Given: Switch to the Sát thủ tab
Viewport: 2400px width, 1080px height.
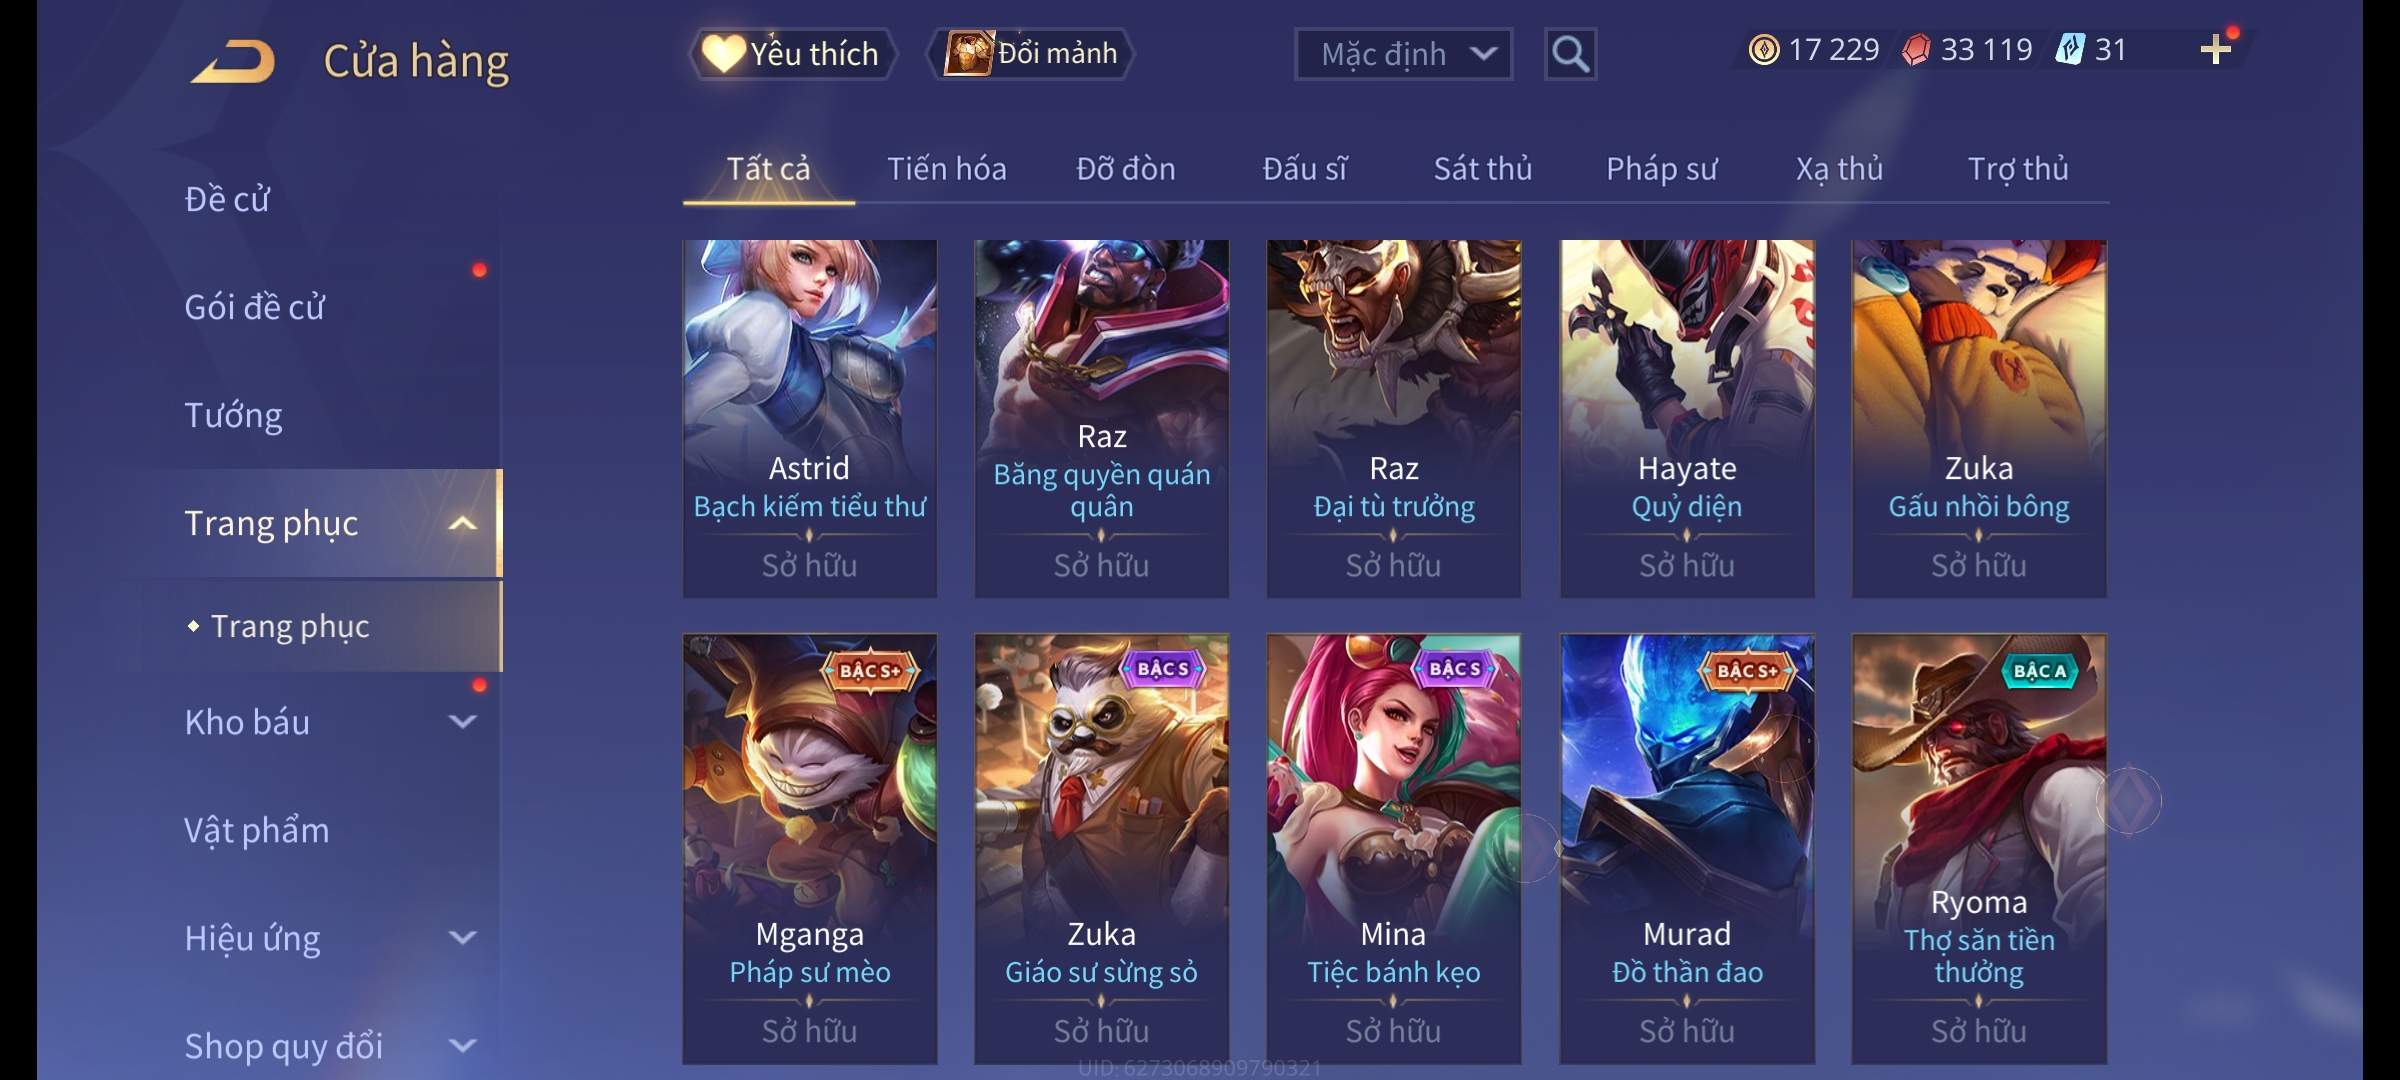Looking at the screenshot, I should tap(1483, 169).
